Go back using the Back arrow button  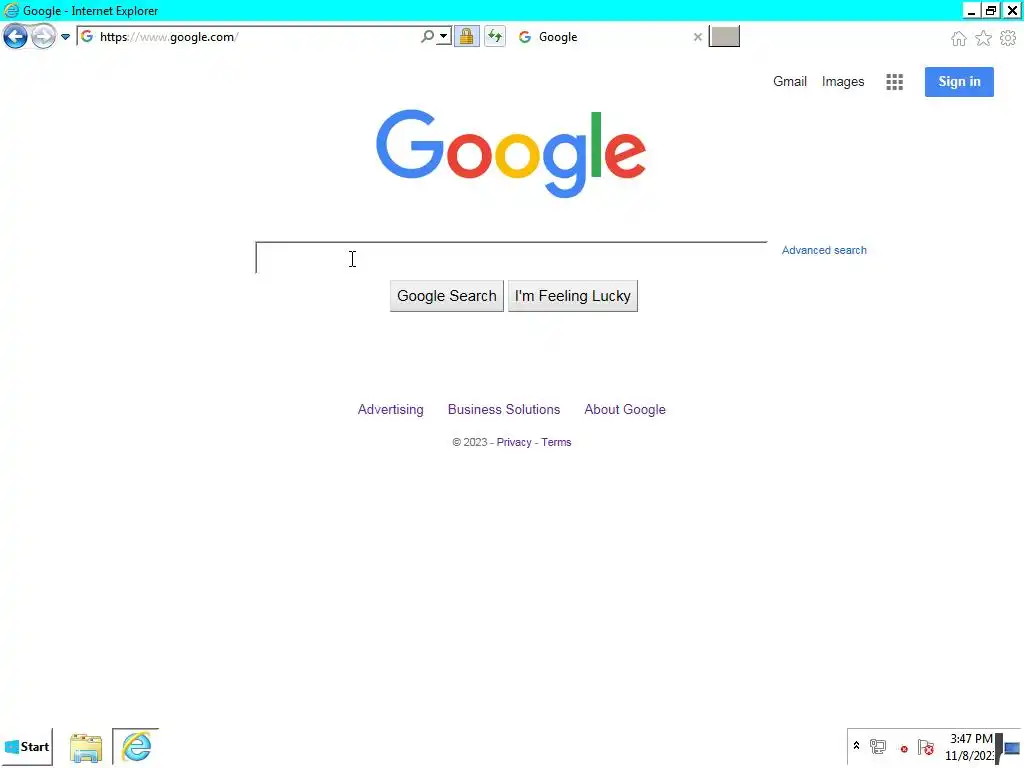point(15,37)
